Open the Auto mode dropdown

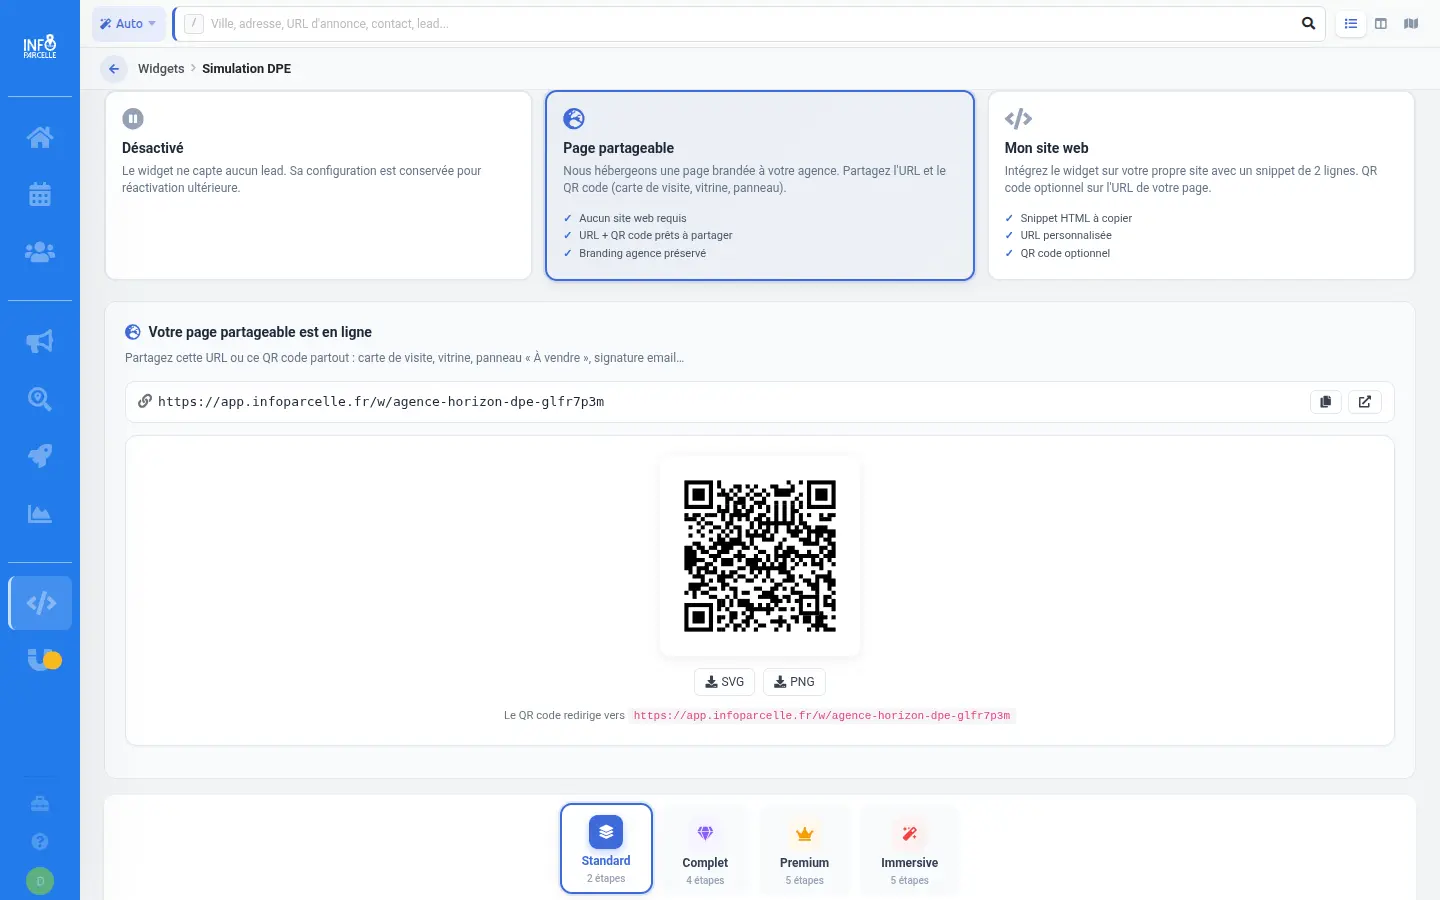tap(129, 24)
